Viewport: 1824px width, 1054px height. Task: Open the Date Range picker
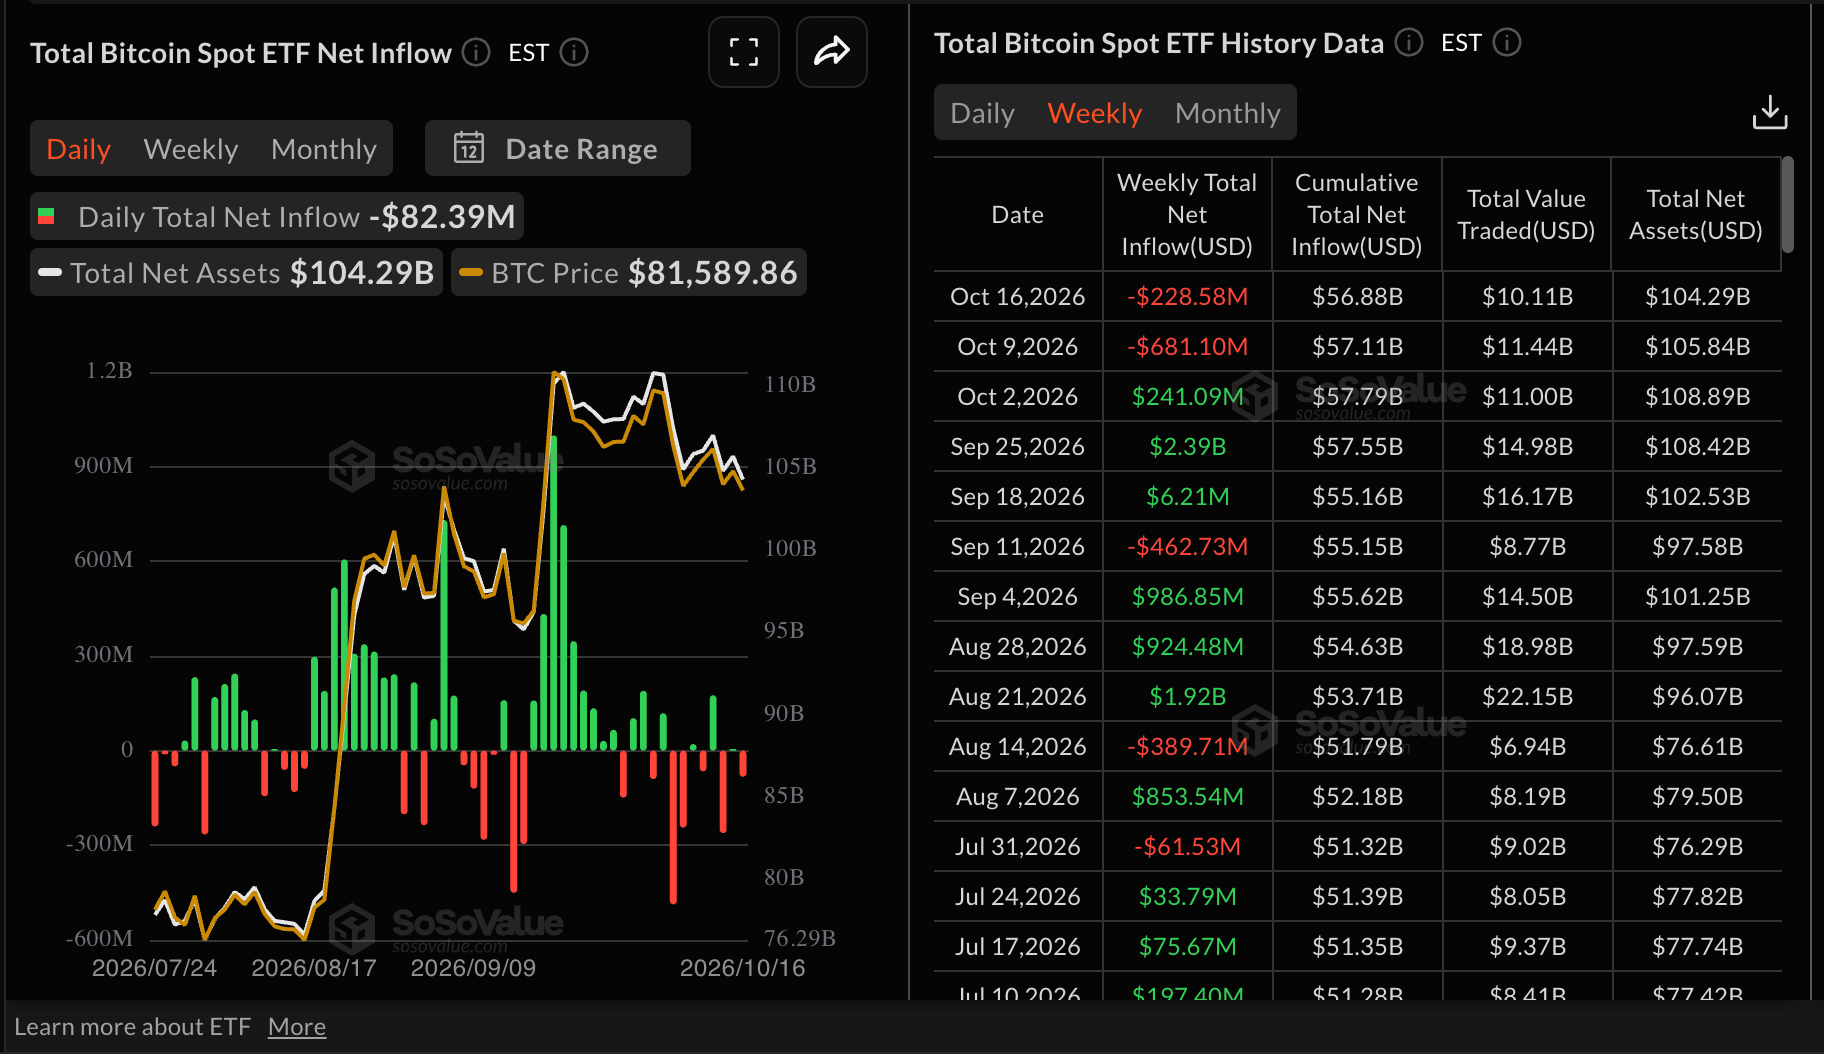tap(557, 148)
